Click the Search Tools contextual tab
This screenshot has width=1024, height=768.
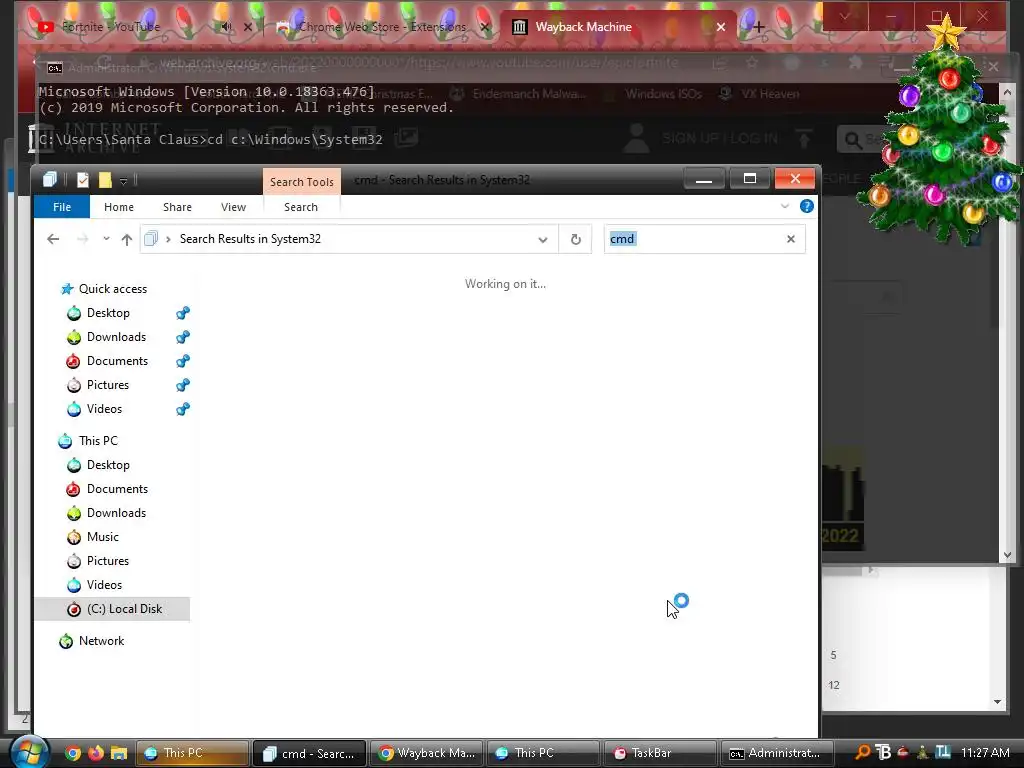[x=302, y=182]
